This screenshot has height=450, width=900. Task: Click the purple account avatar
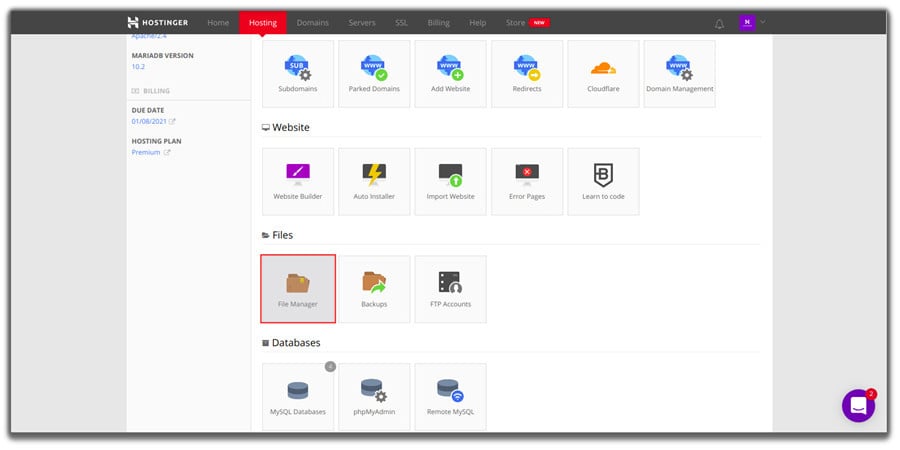[x=747, y=23]
